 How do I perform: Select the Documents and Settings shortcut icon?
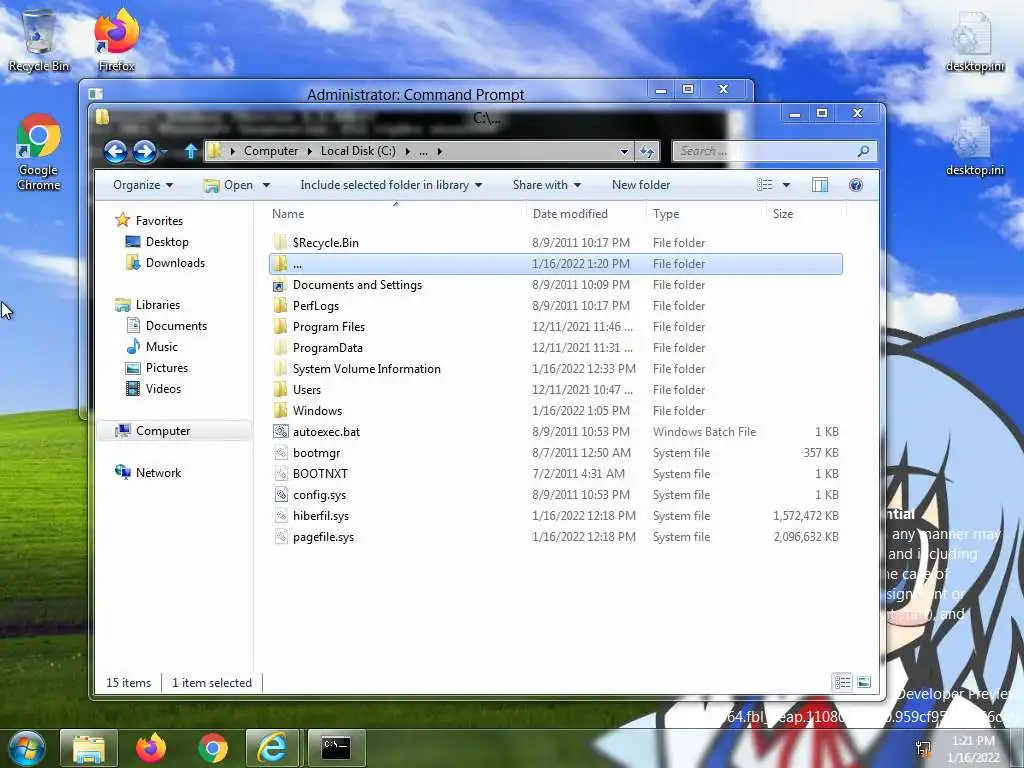(x=280, y=285)
